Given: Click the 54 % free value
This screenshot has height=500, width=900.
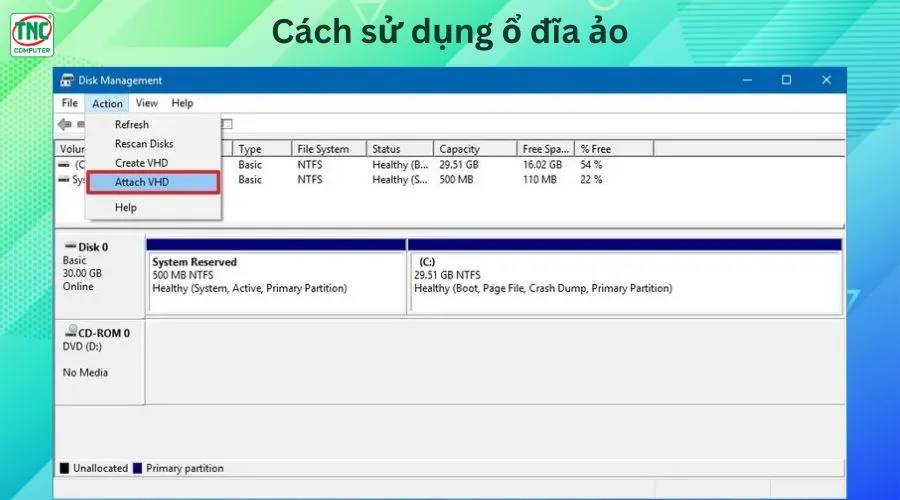Looking at the screenshot, I should pyautogui.click(x=591, y=165).
